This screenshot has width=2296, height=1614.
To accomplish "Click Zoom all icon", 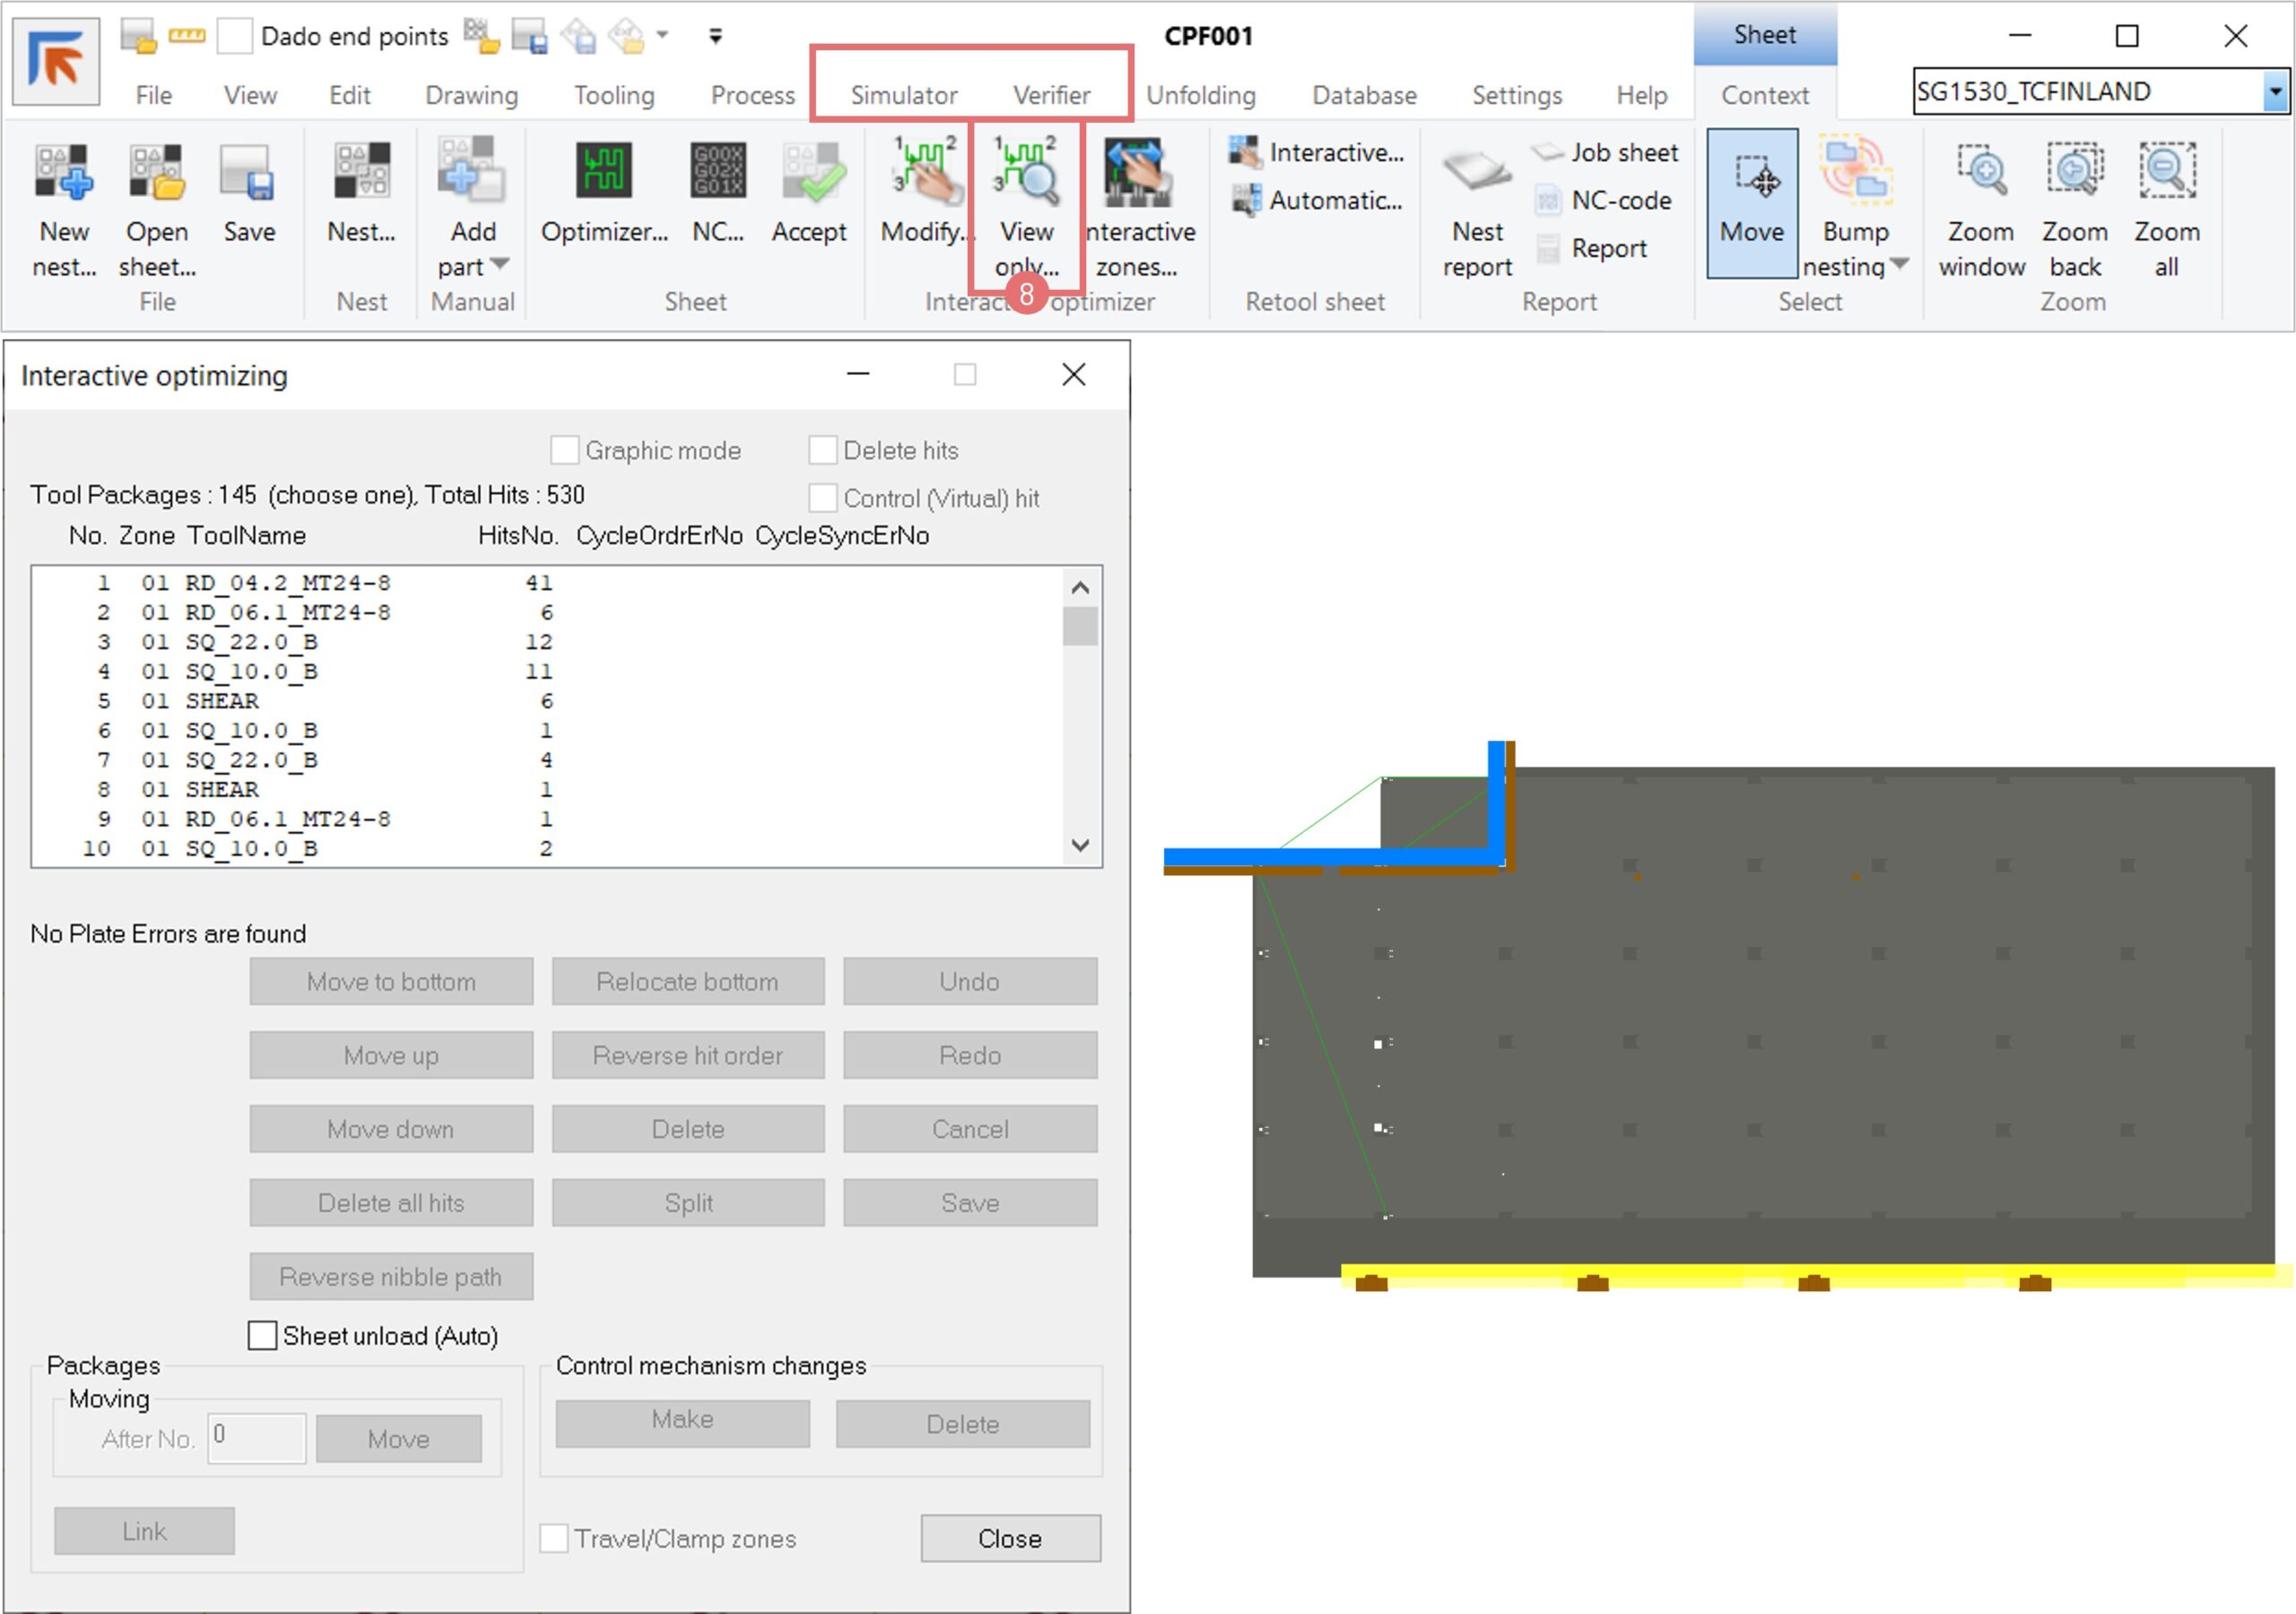I will pyautogui.click(x=2166, y=172).
